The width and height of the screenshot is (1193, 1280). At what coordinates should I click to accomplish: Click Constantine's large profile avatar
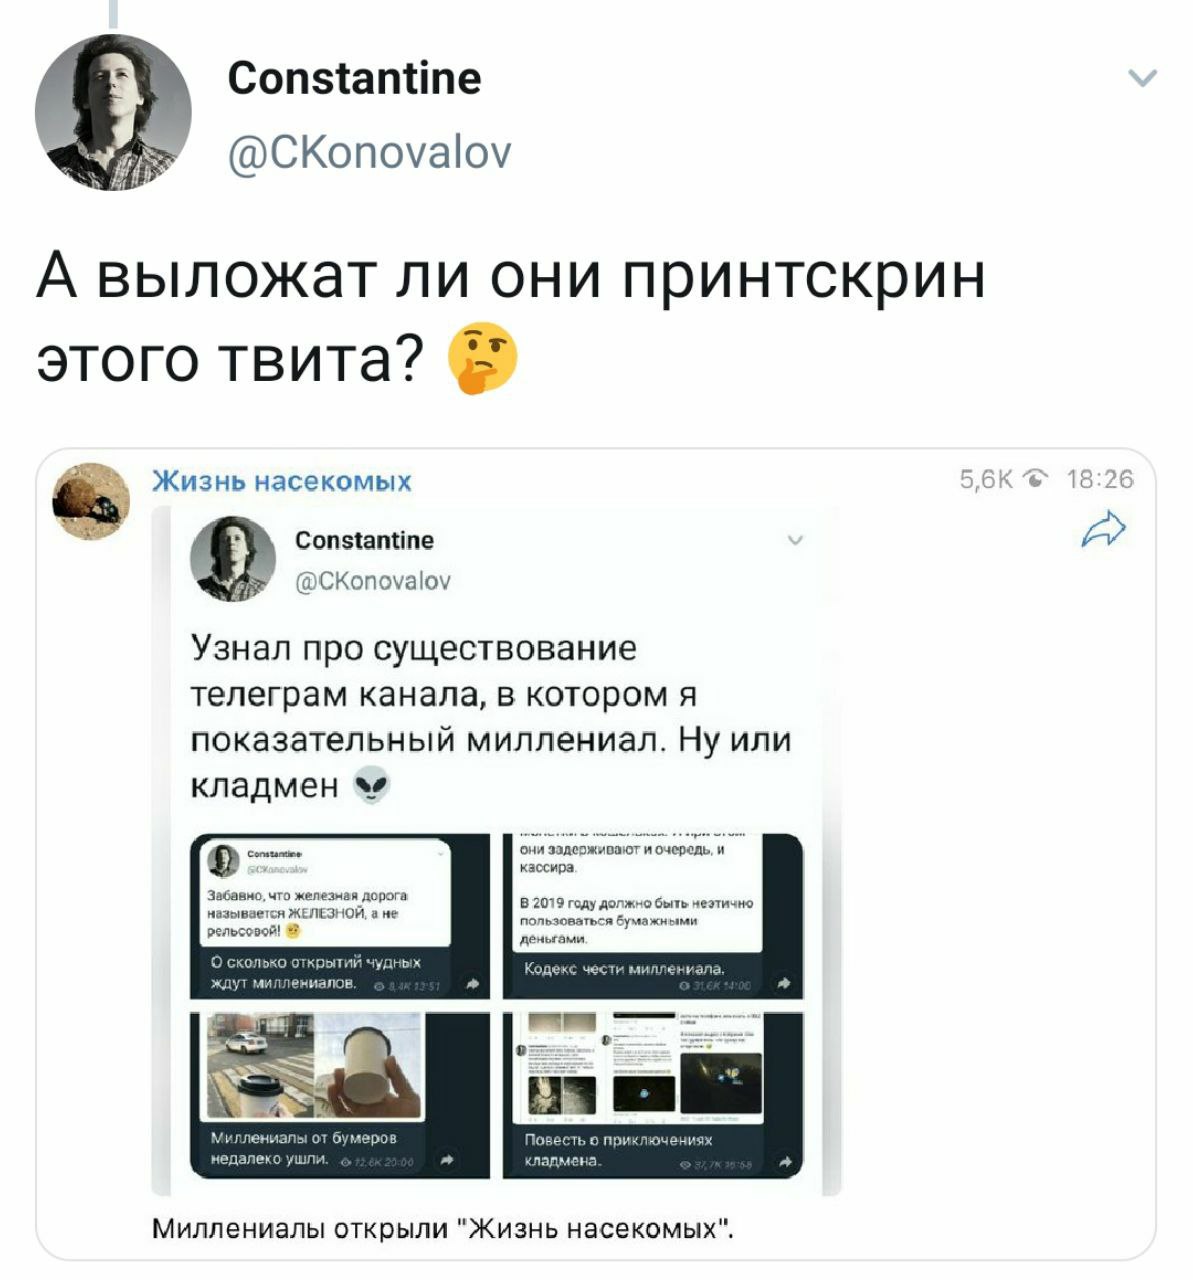[113, 112]
